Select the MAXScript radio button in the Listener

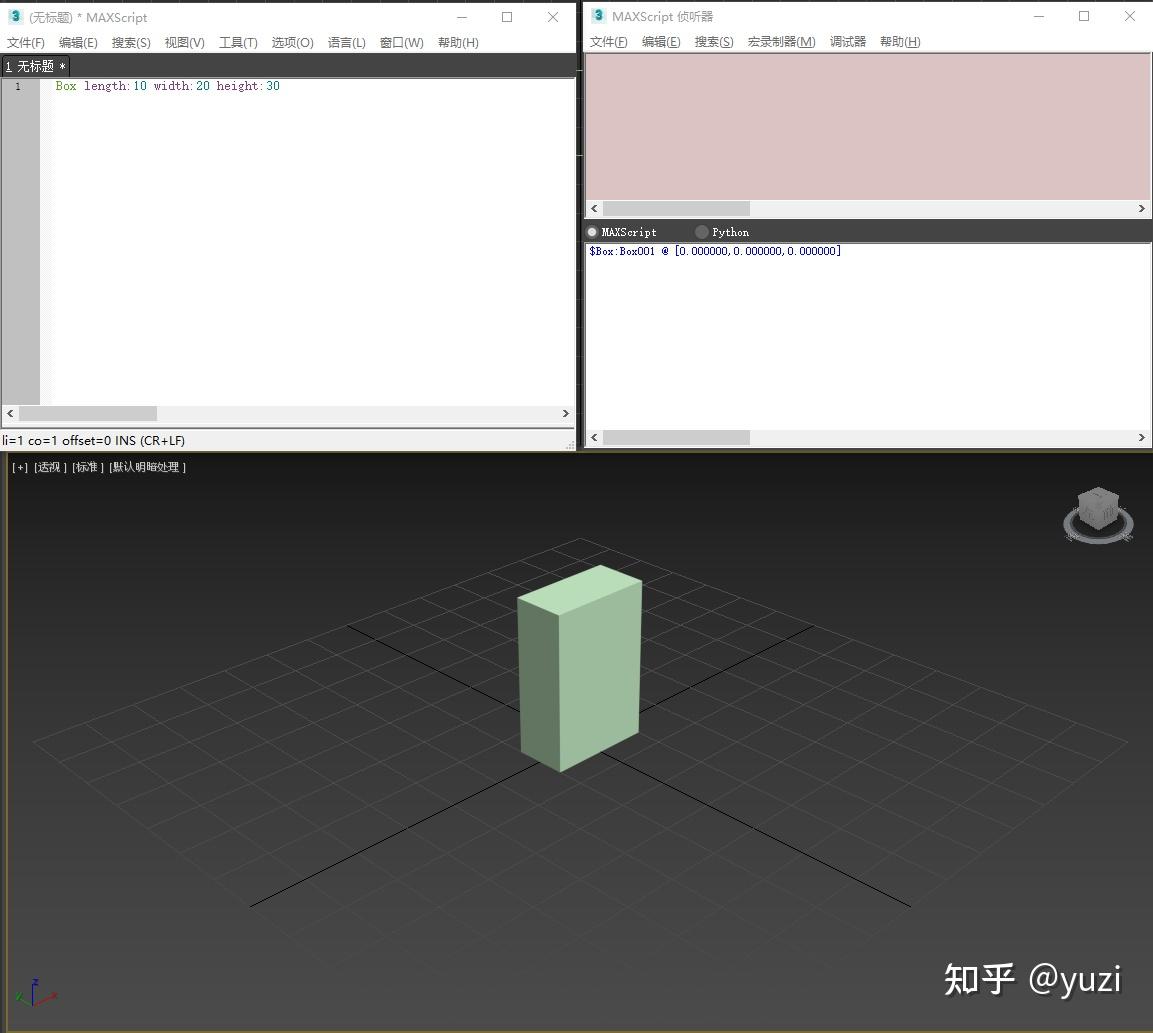(592, 231)
